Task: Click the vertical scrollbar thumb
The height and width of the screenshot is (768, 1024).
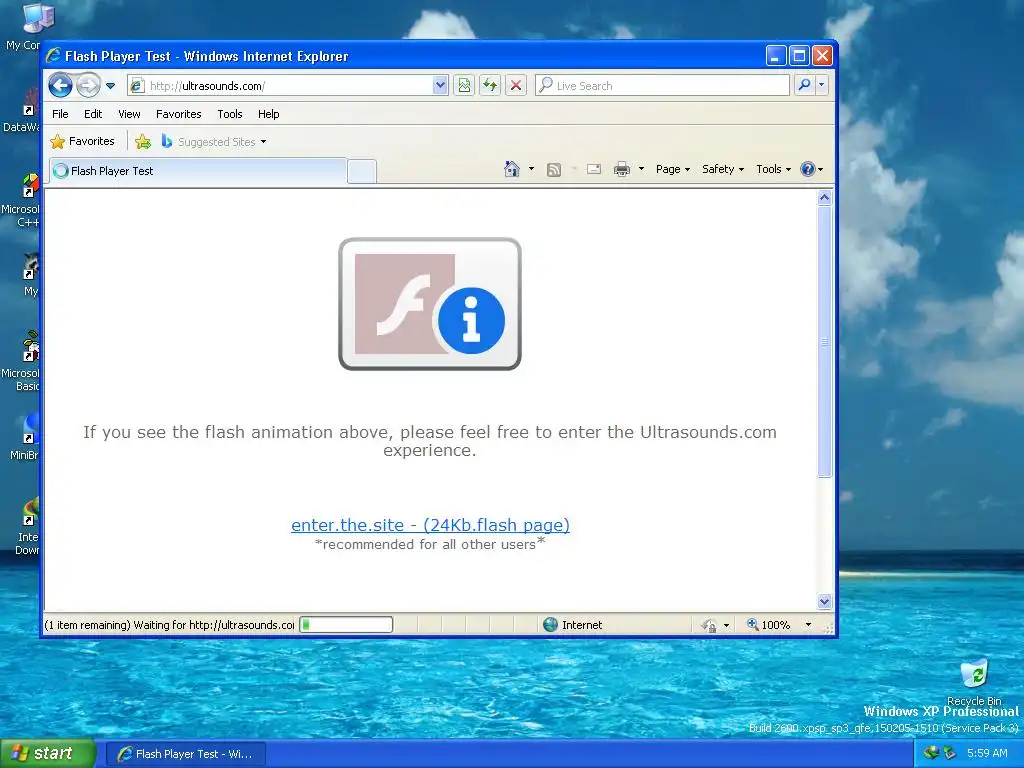Action: [x=824, y=342]
